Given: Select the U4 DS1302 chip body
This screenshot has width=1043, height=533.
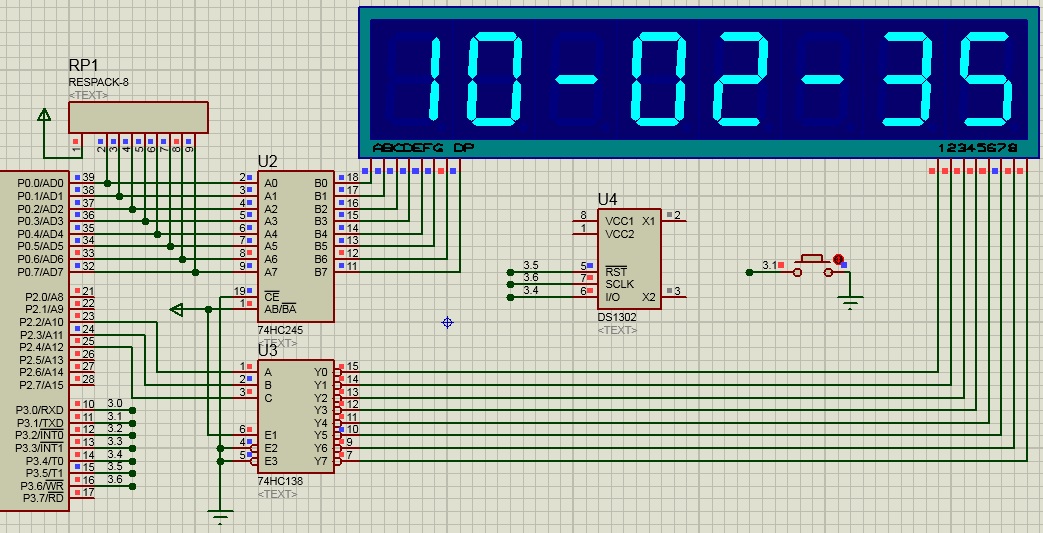Looking at the screenshot, I should pos(629,259).
